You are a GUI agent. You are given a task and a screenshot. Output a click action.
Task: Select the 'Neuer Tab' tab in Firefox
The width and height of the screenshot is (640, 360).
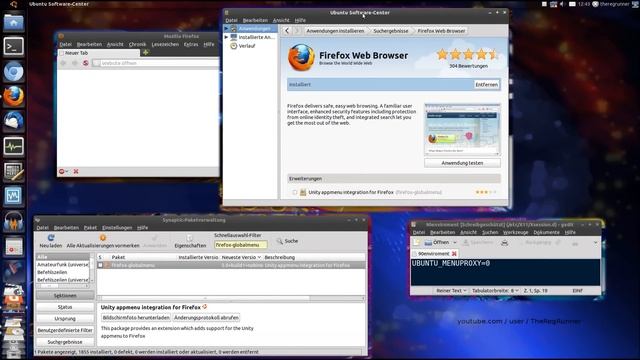pyautogui.click(x=99, y=53)
